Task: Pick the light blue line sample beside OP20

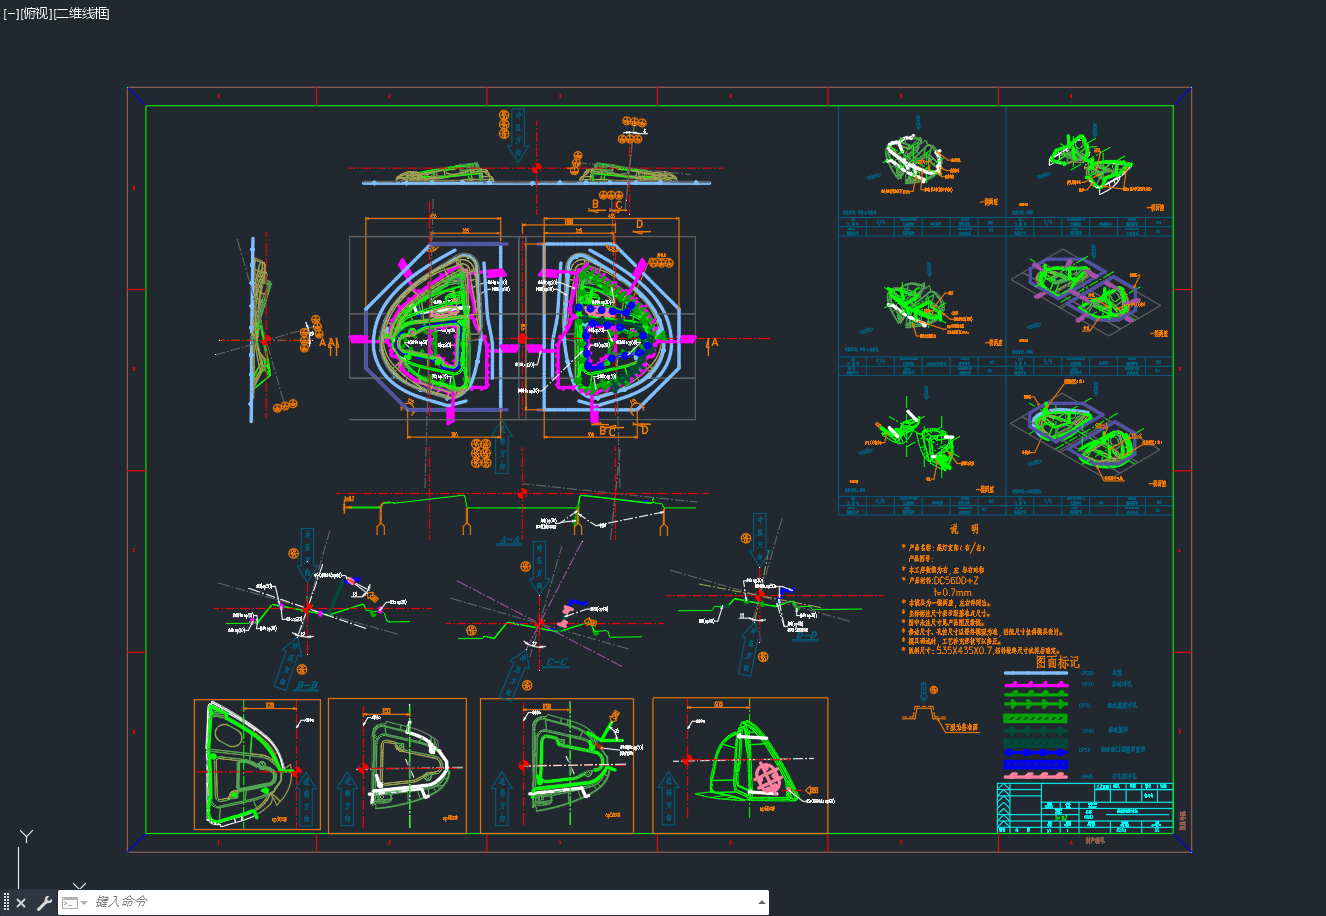Action: pos(1036,673)
